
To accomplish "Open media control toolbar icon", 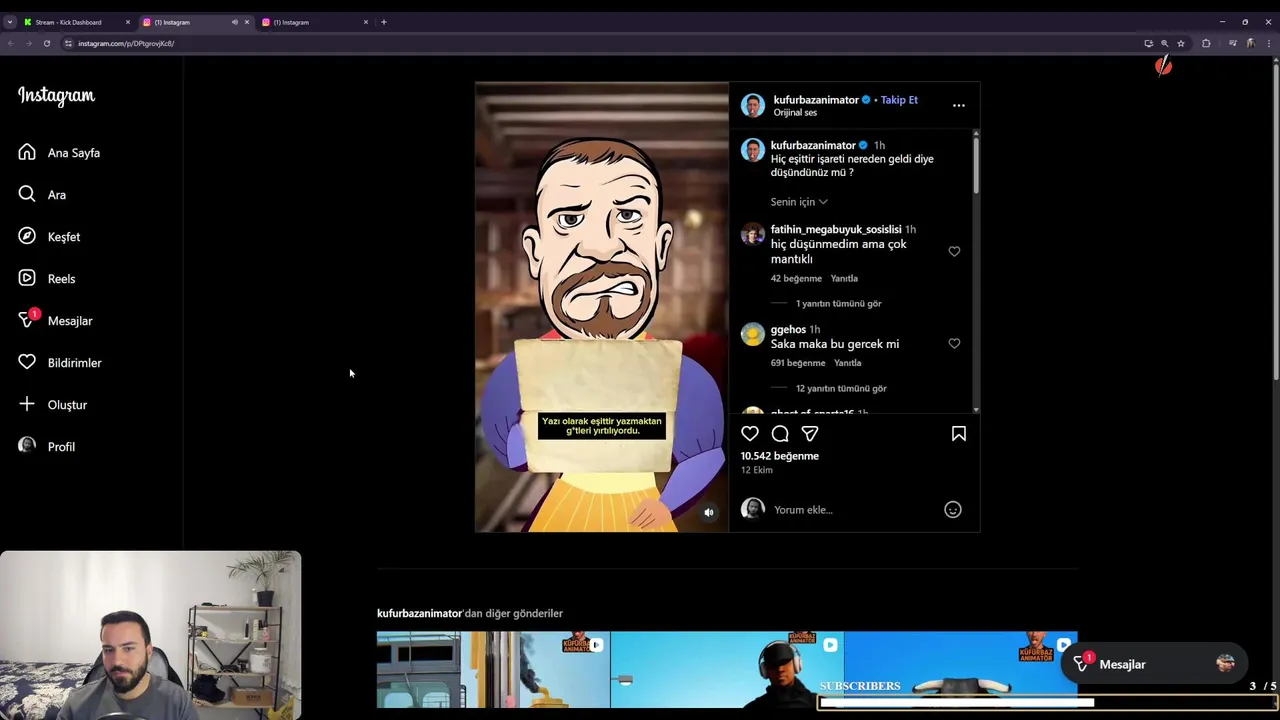I will coord(1232,43).
